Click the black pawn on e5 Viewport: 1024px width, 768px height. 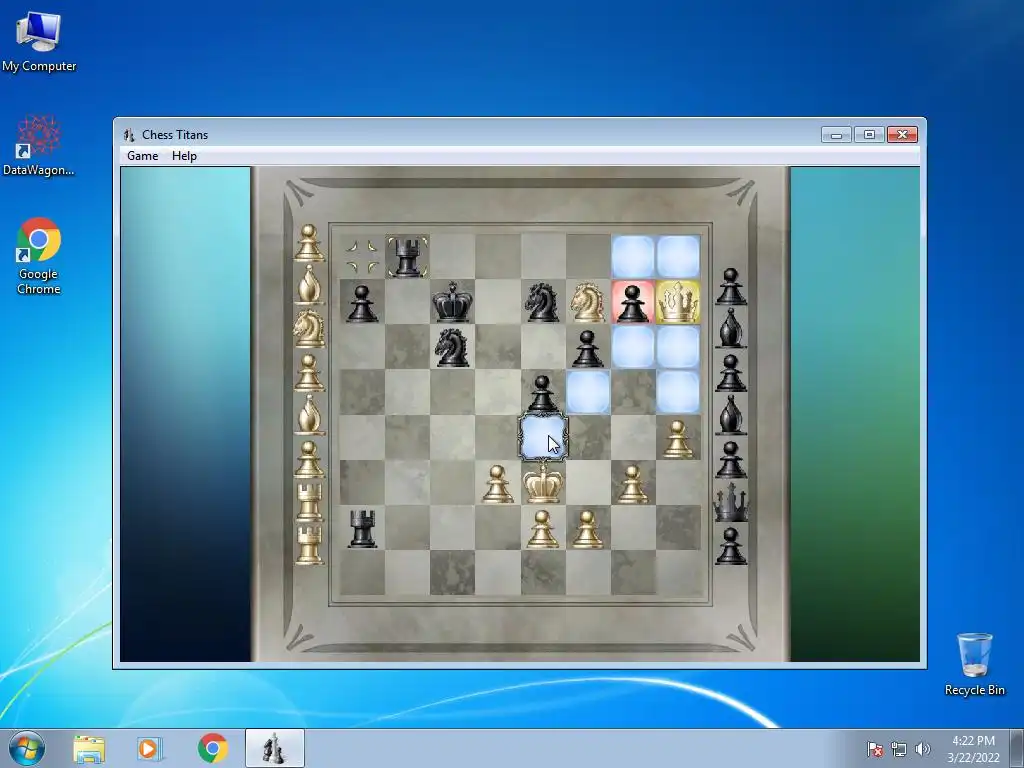point(542,392)
